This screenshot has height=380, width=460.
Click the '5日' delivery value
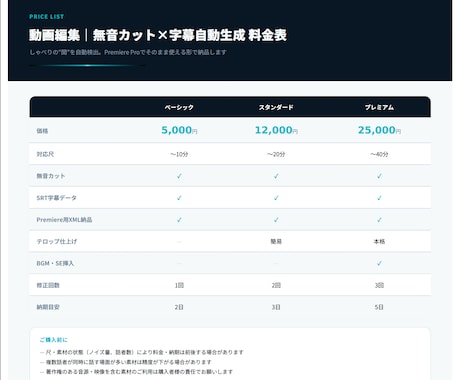point(379,307)
